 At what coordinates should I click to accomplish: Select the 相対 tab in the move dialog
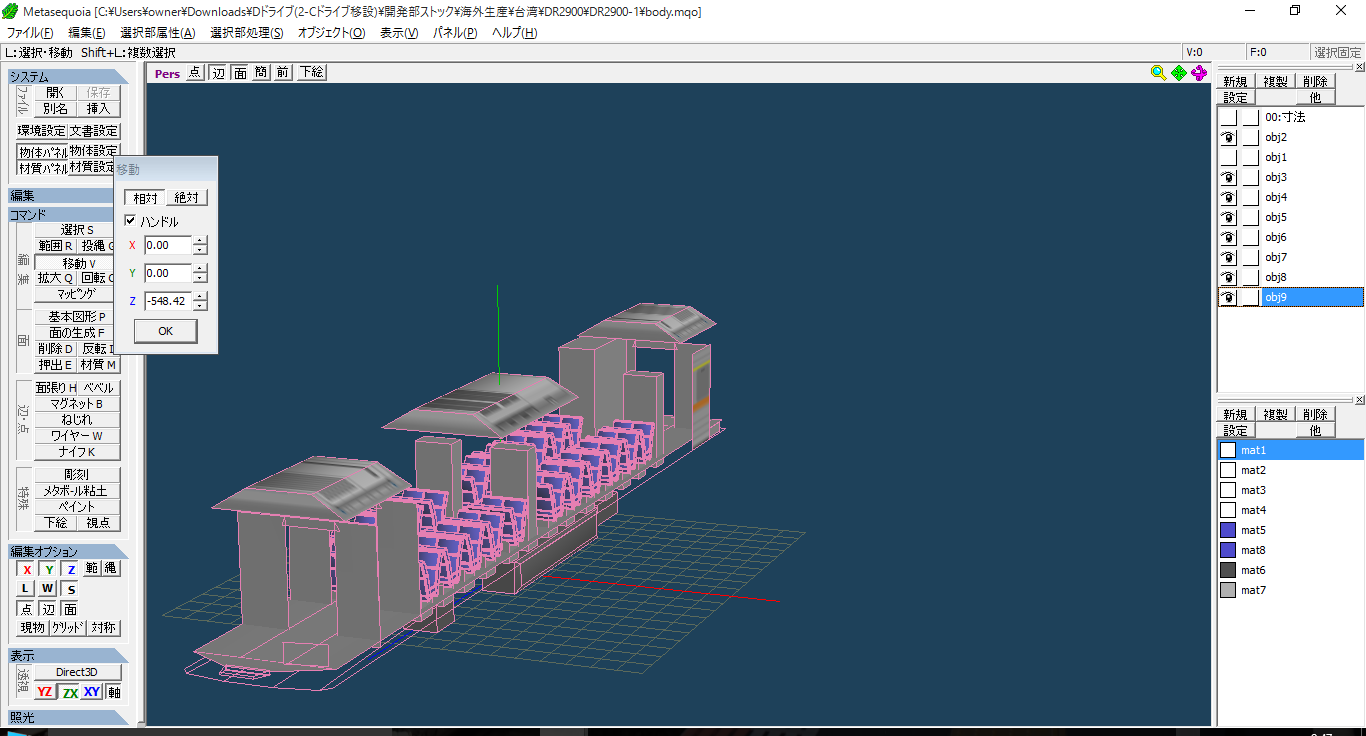(x=145, y=198)
